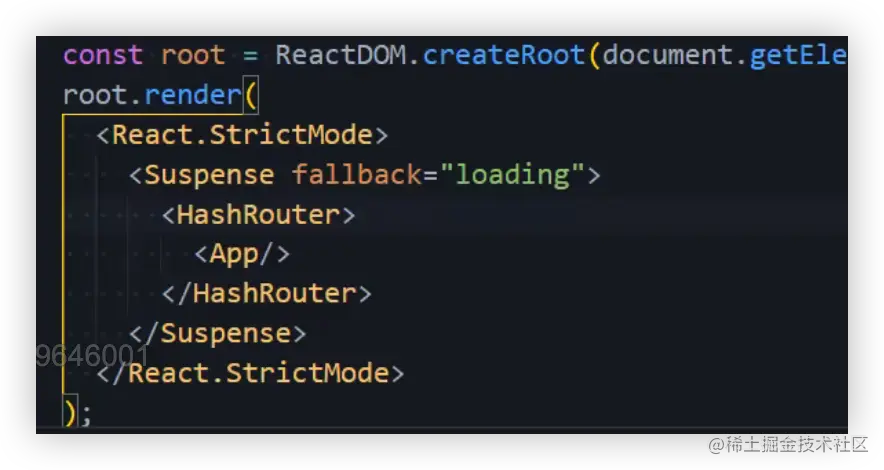The image size is (884, 470).
Task: Click the <App/> component tag
Action: [x=242, y=255]
